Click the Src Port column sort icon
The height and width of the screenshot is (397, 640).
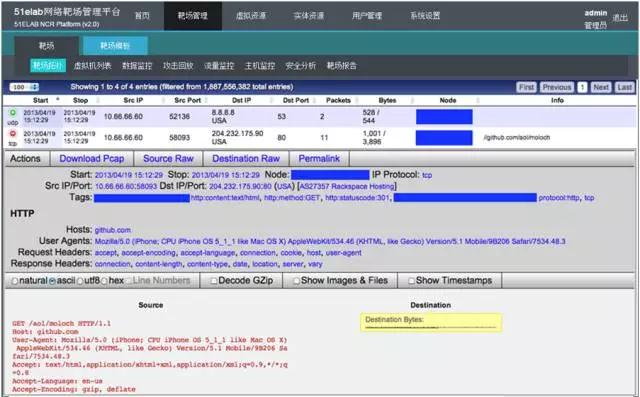(207, 100)
